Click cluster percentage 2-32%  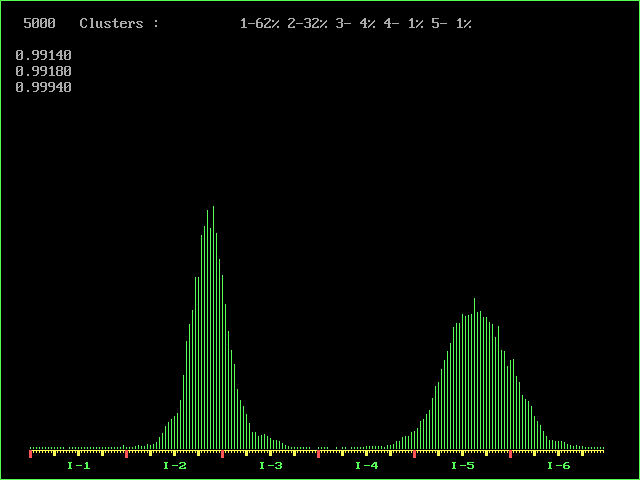tap(307, 24)
